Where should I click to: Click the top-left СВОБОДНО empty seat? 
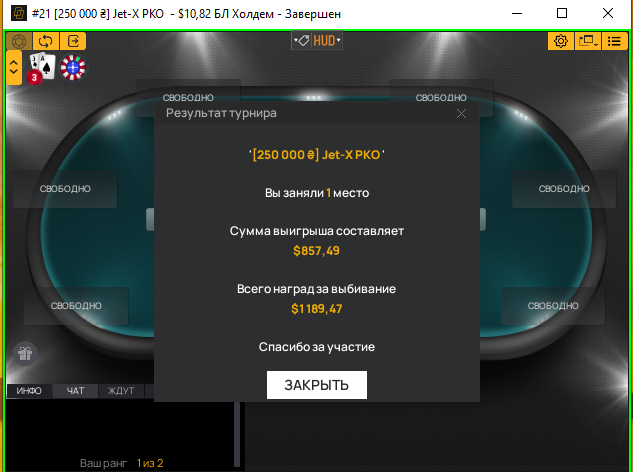tap(188, 97)
